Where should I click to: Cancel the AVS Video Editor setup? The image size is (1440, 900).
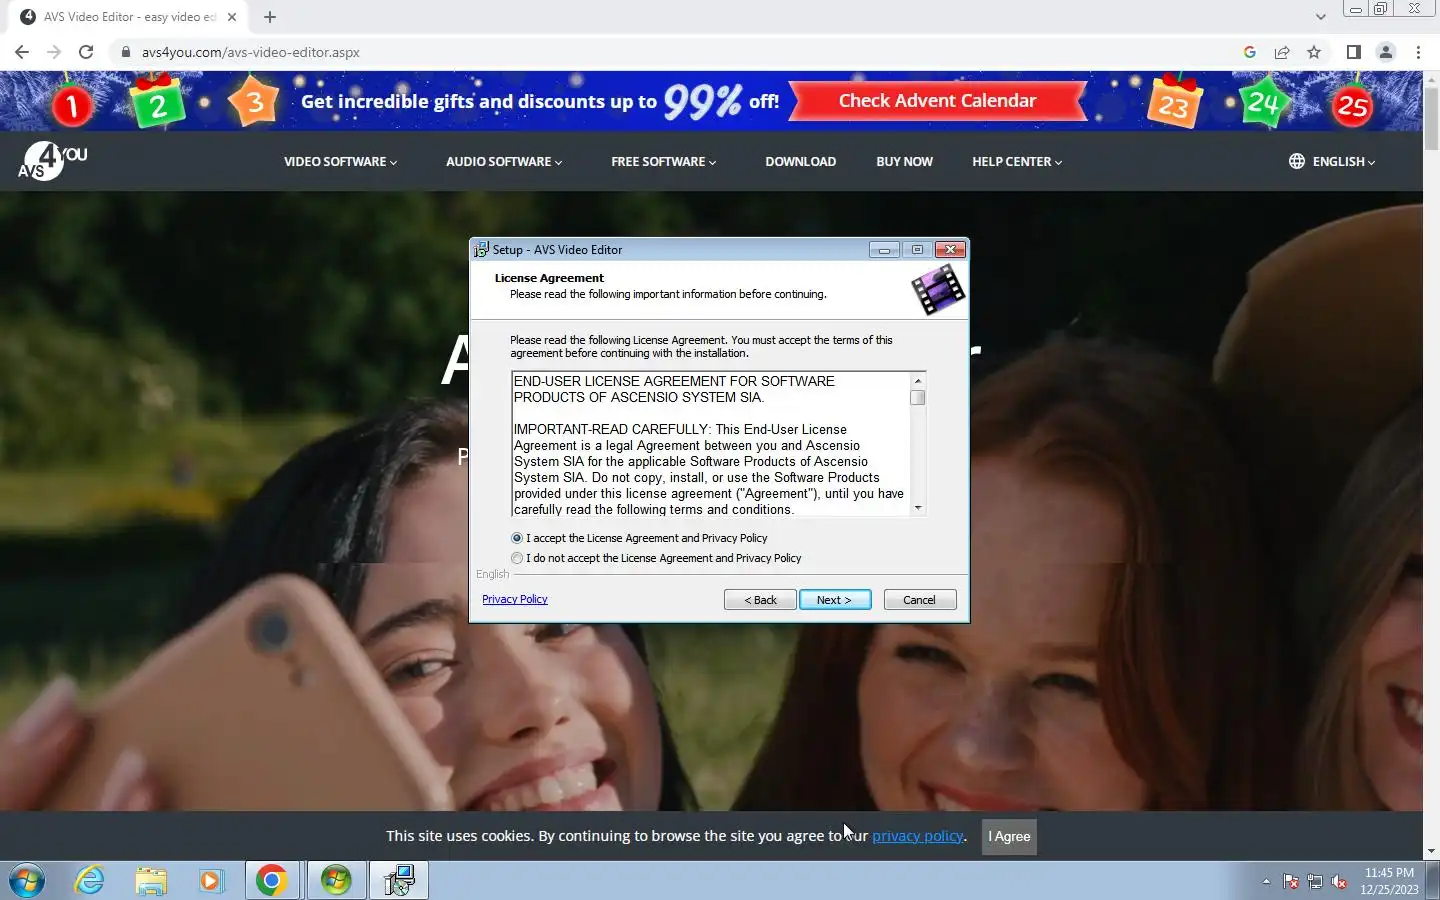[x=920, y=600]
